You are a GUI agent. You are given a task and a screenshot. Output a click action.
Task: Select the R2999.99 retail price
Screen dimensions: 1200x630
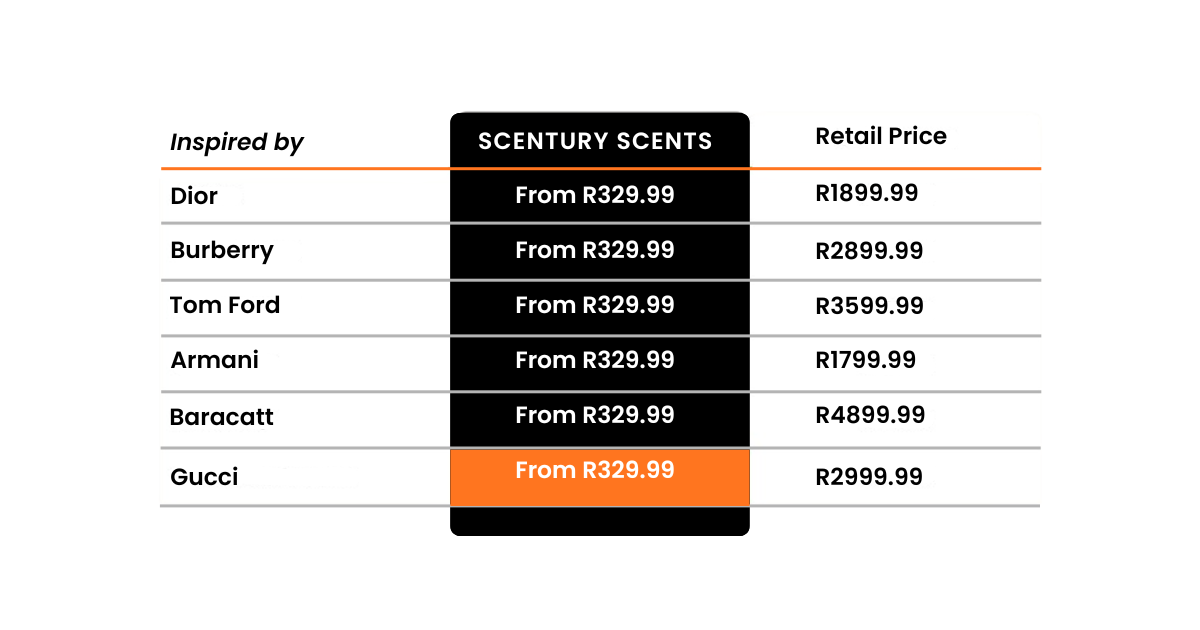click(x=869, y=477)
